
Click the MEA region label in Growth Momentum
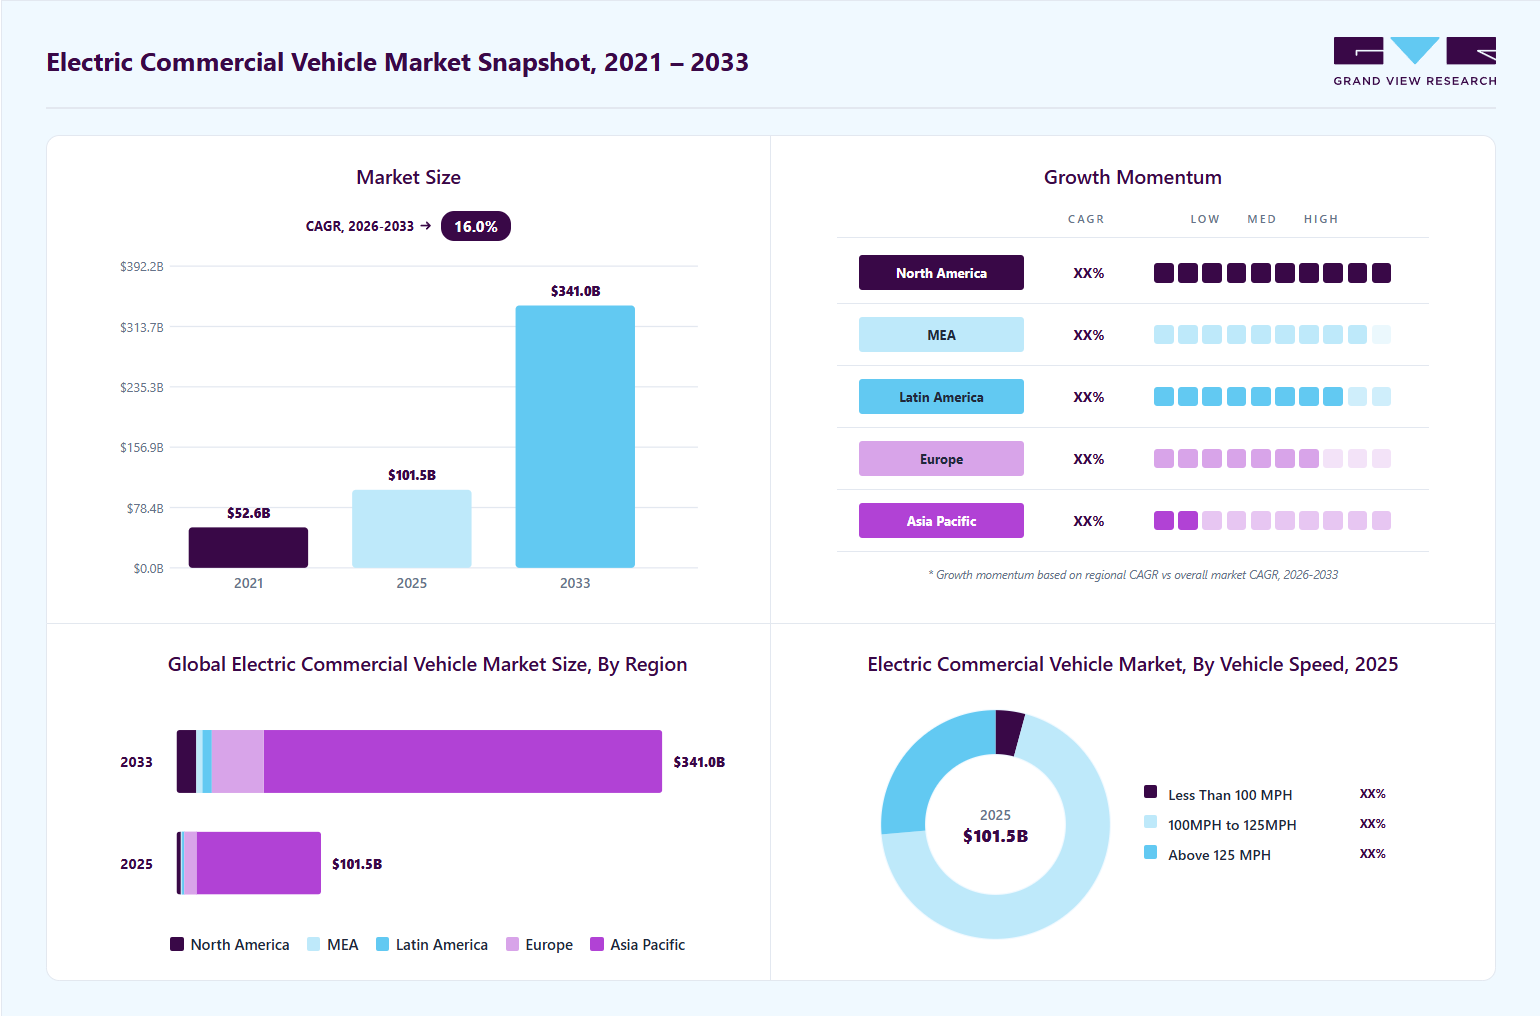click(x=941, y=335)
